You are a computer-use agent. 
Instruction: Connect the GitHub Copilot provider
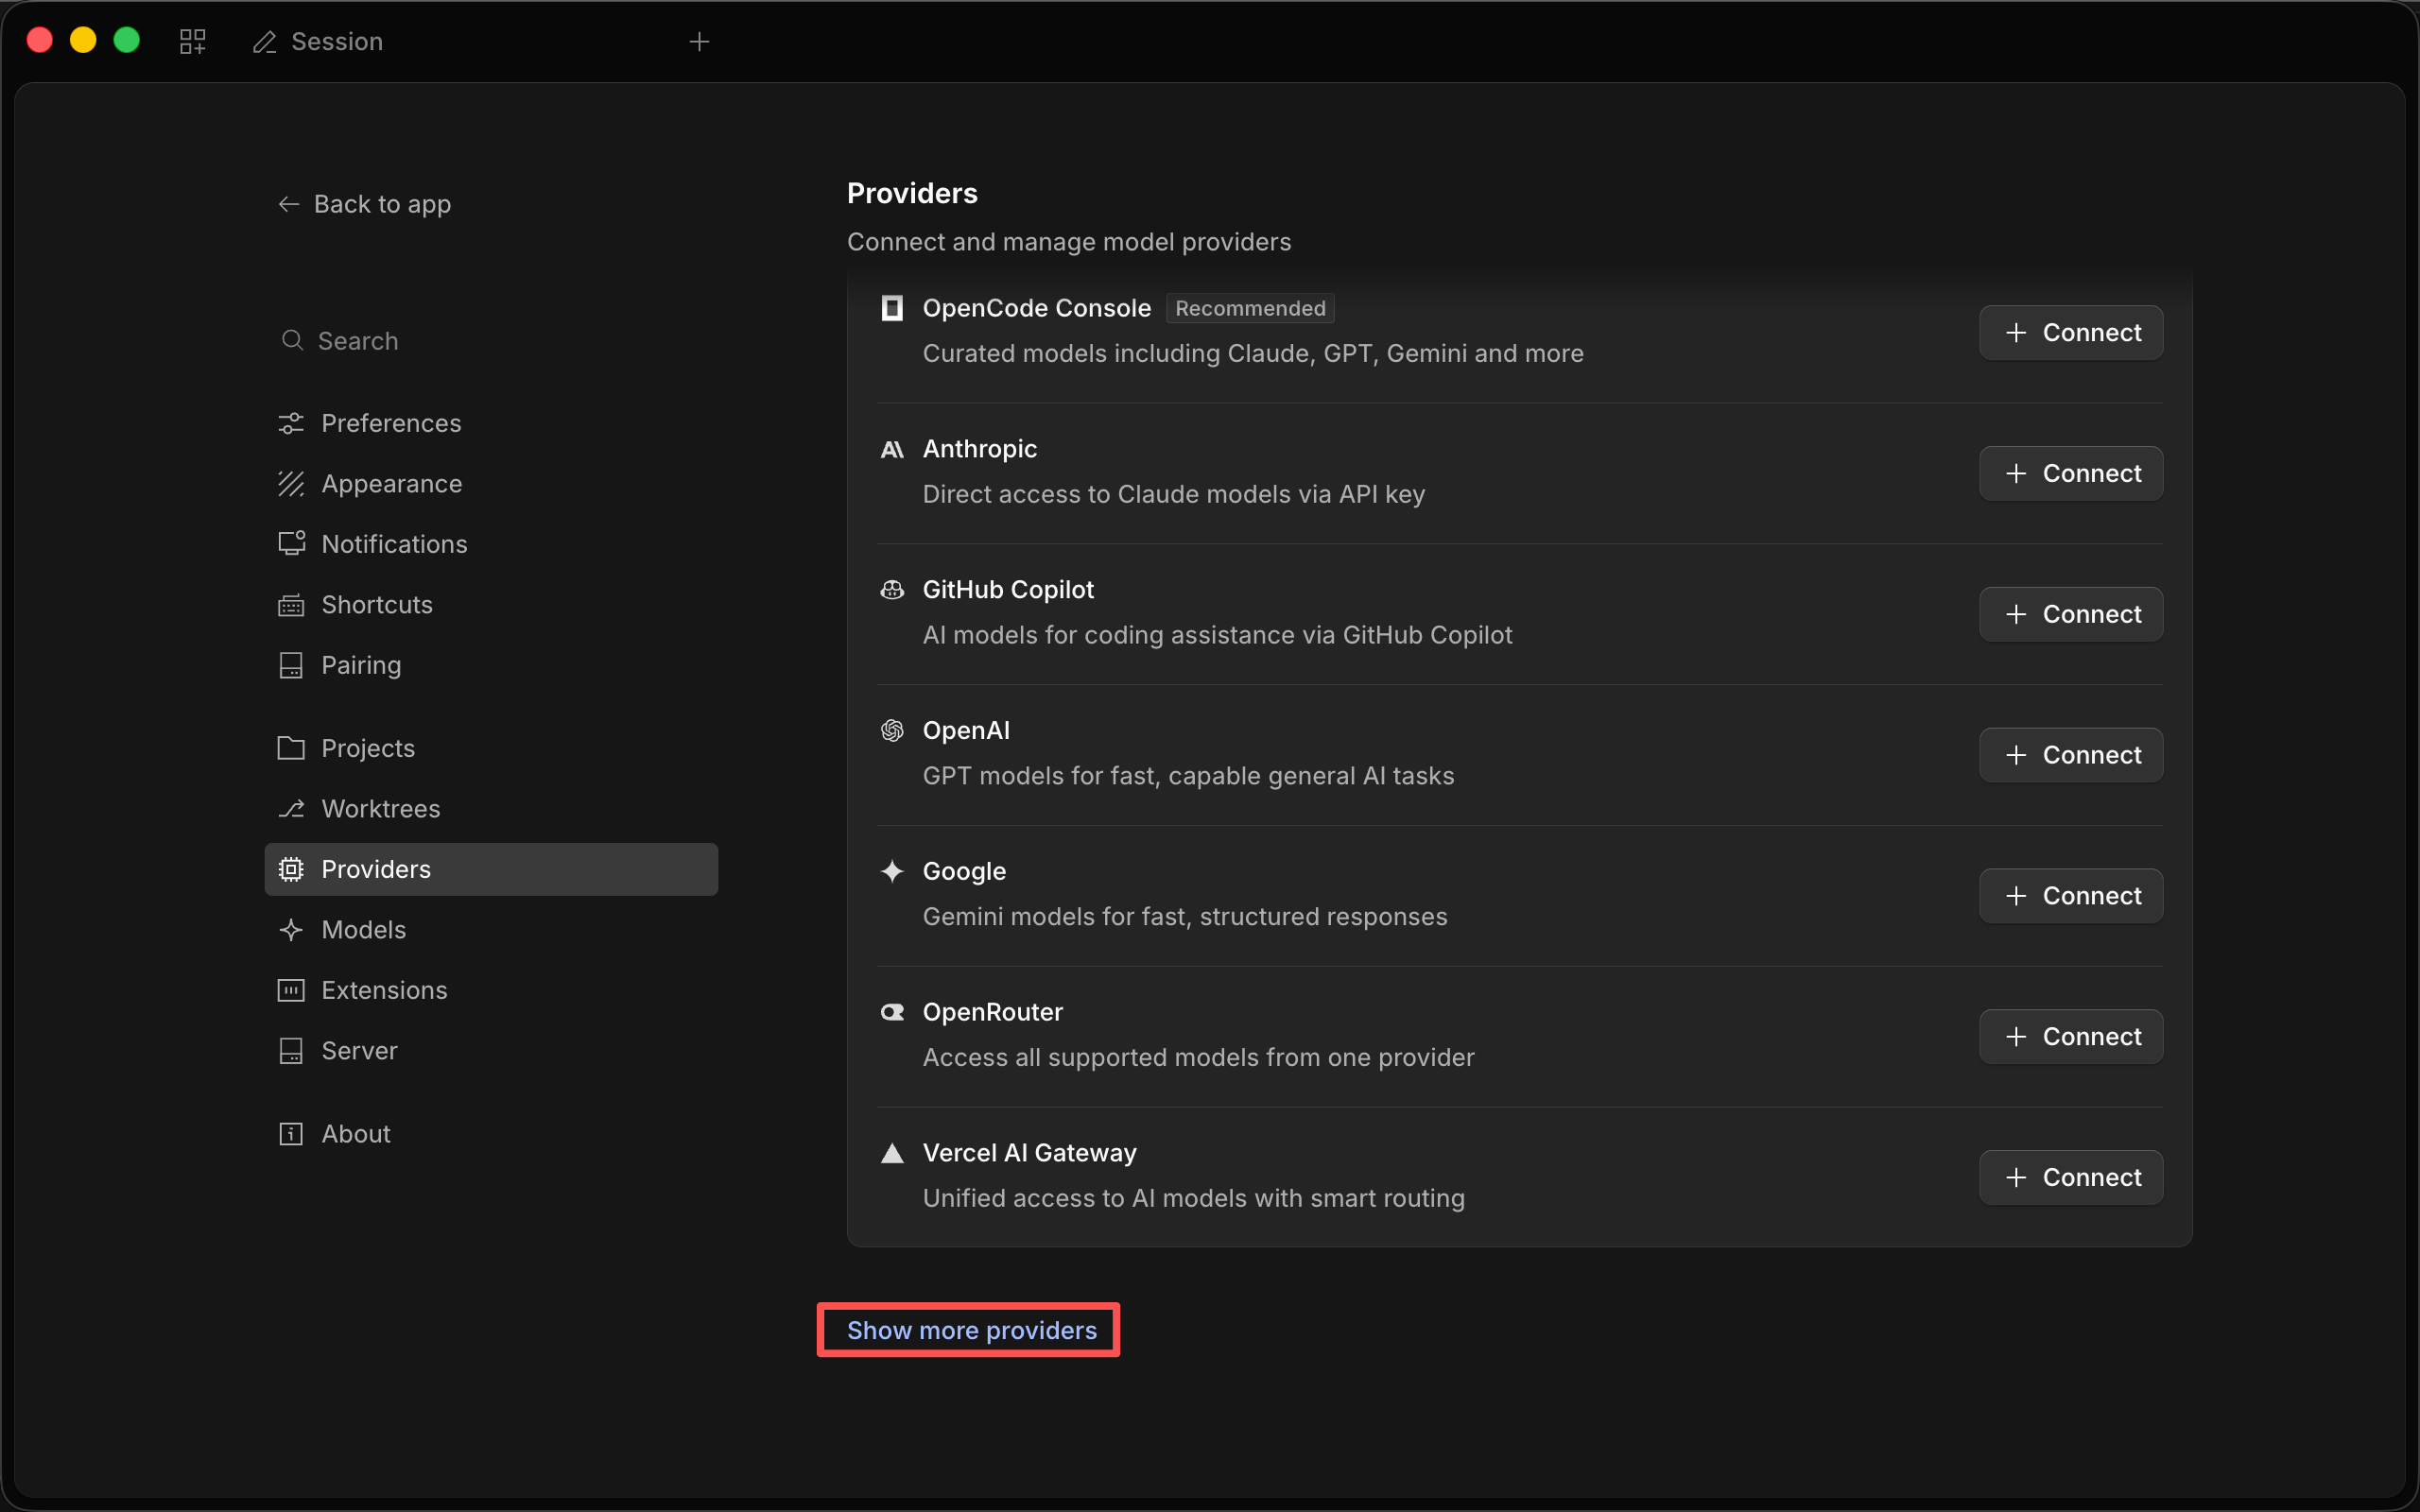[x=2071, y=614]
